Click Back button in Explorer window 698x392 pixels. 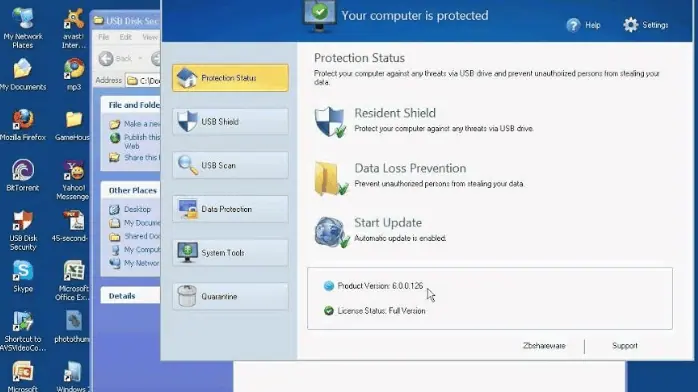point(115,58)
